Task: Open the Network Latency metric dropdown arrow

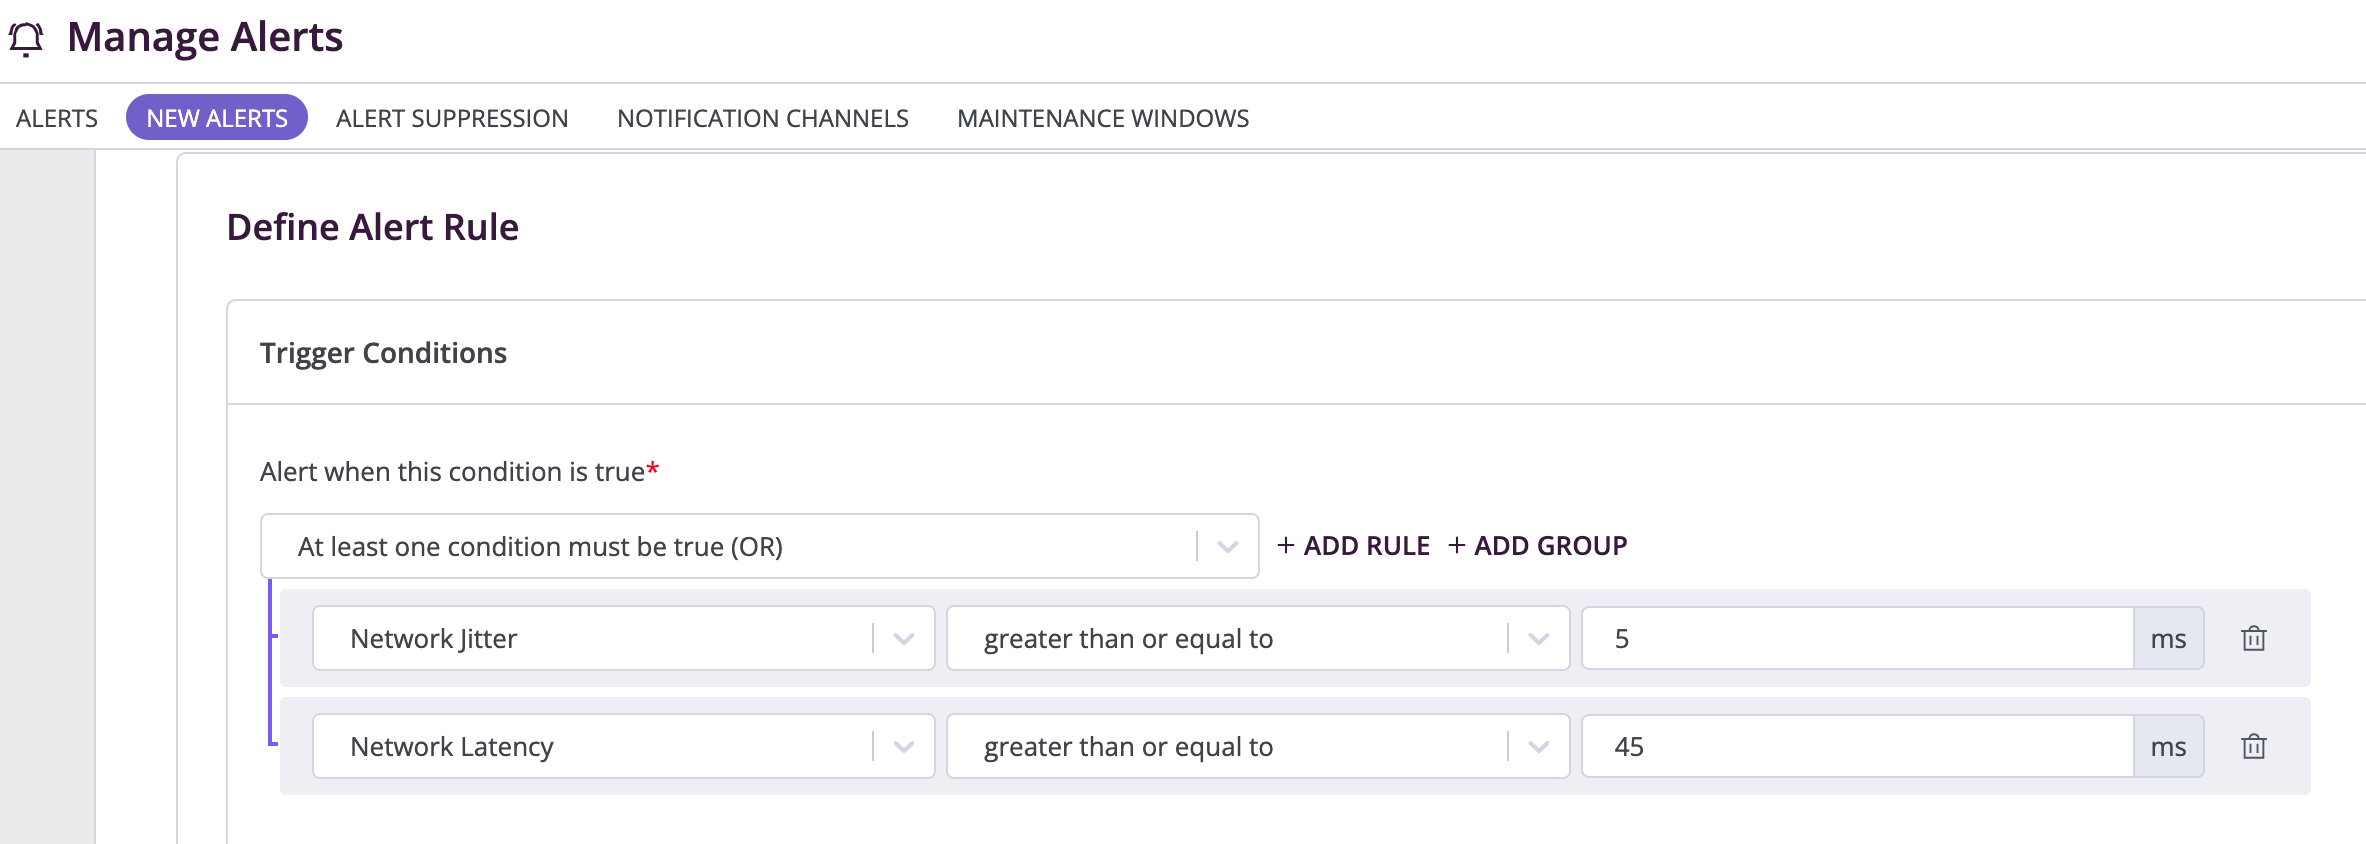Action: pyautogui.click(x=904, y=747)
